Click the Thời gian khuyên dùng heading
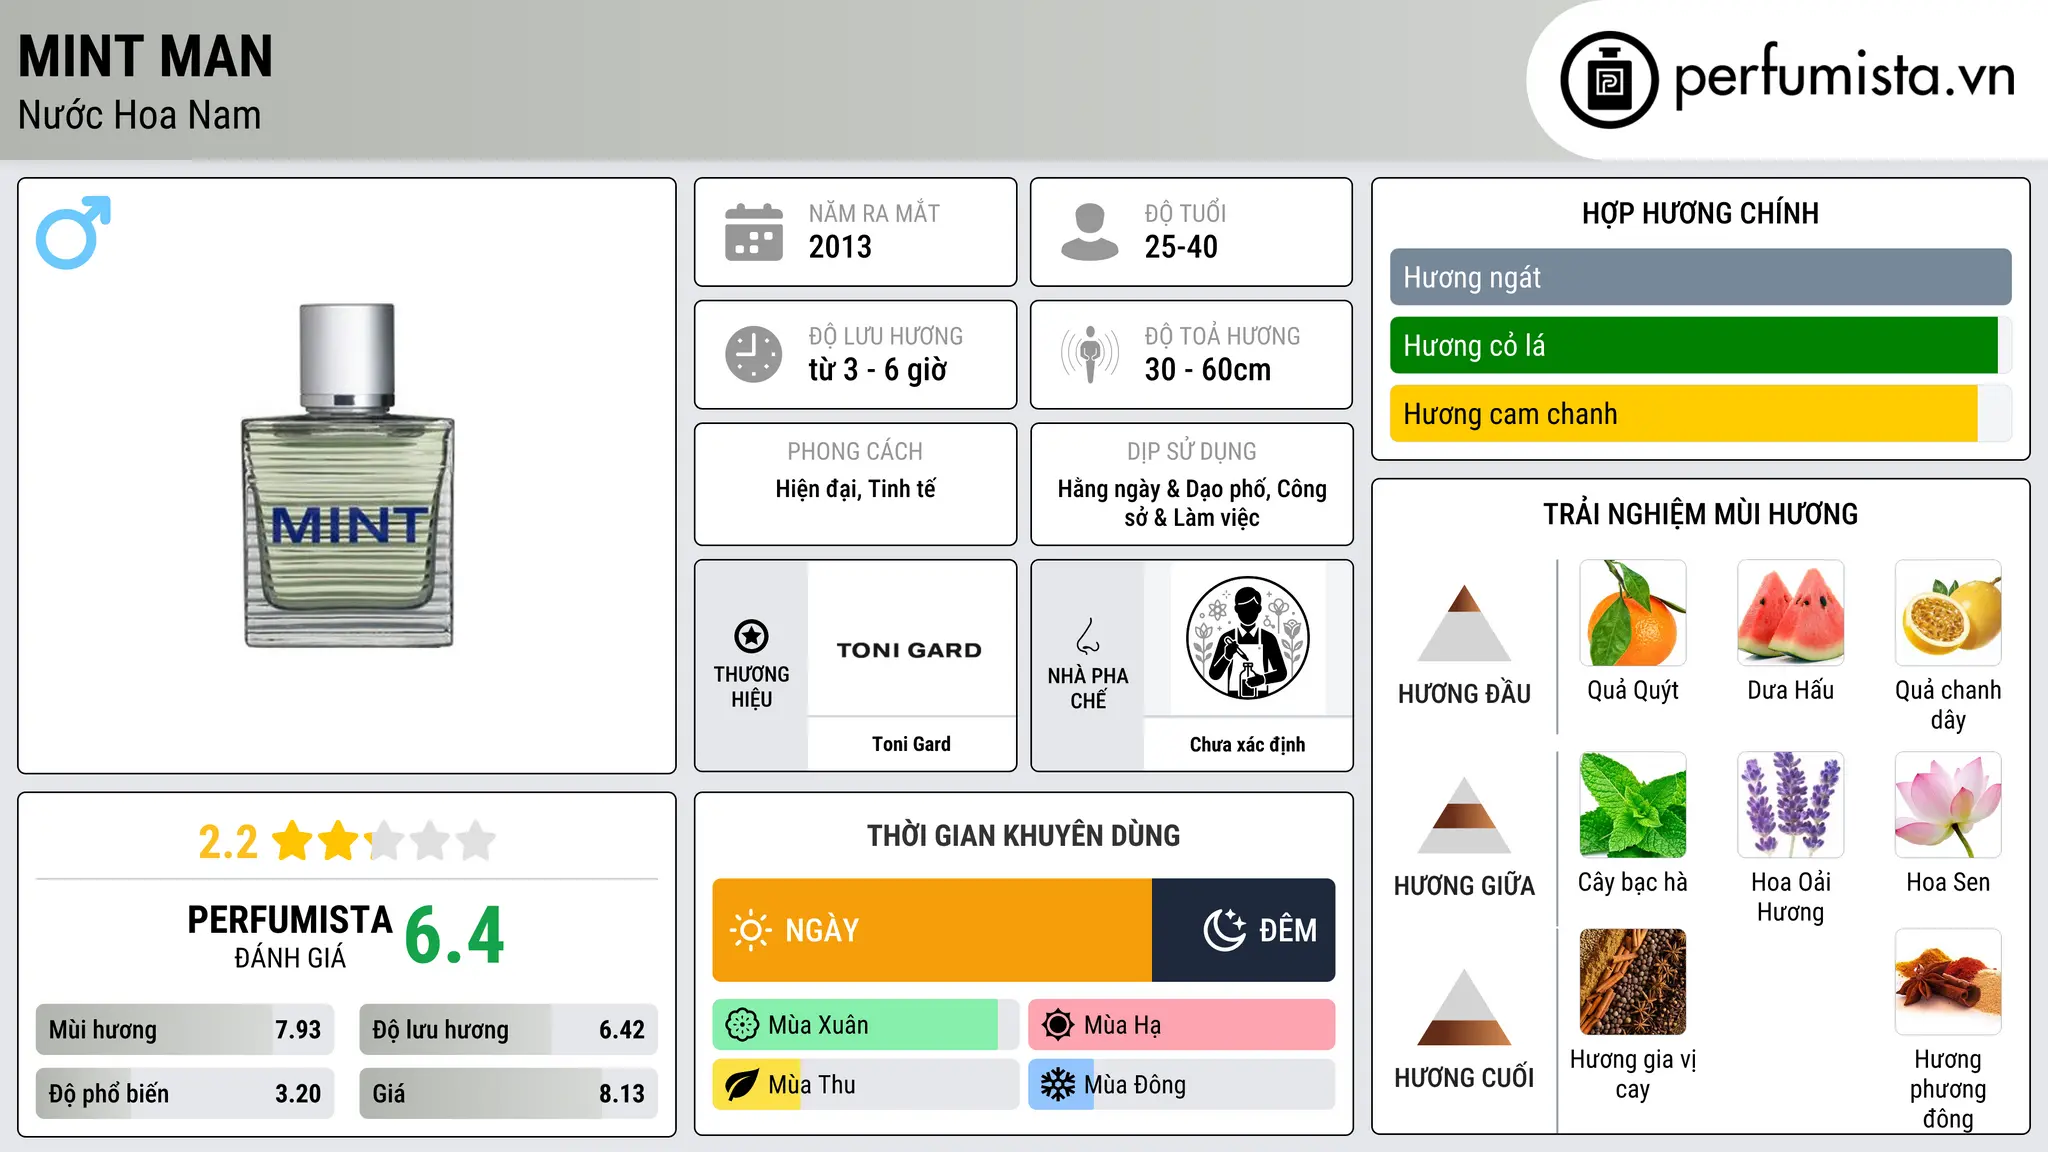Image resolution: width=2048 pixels, height=1152 pixels. [1023, 835]
